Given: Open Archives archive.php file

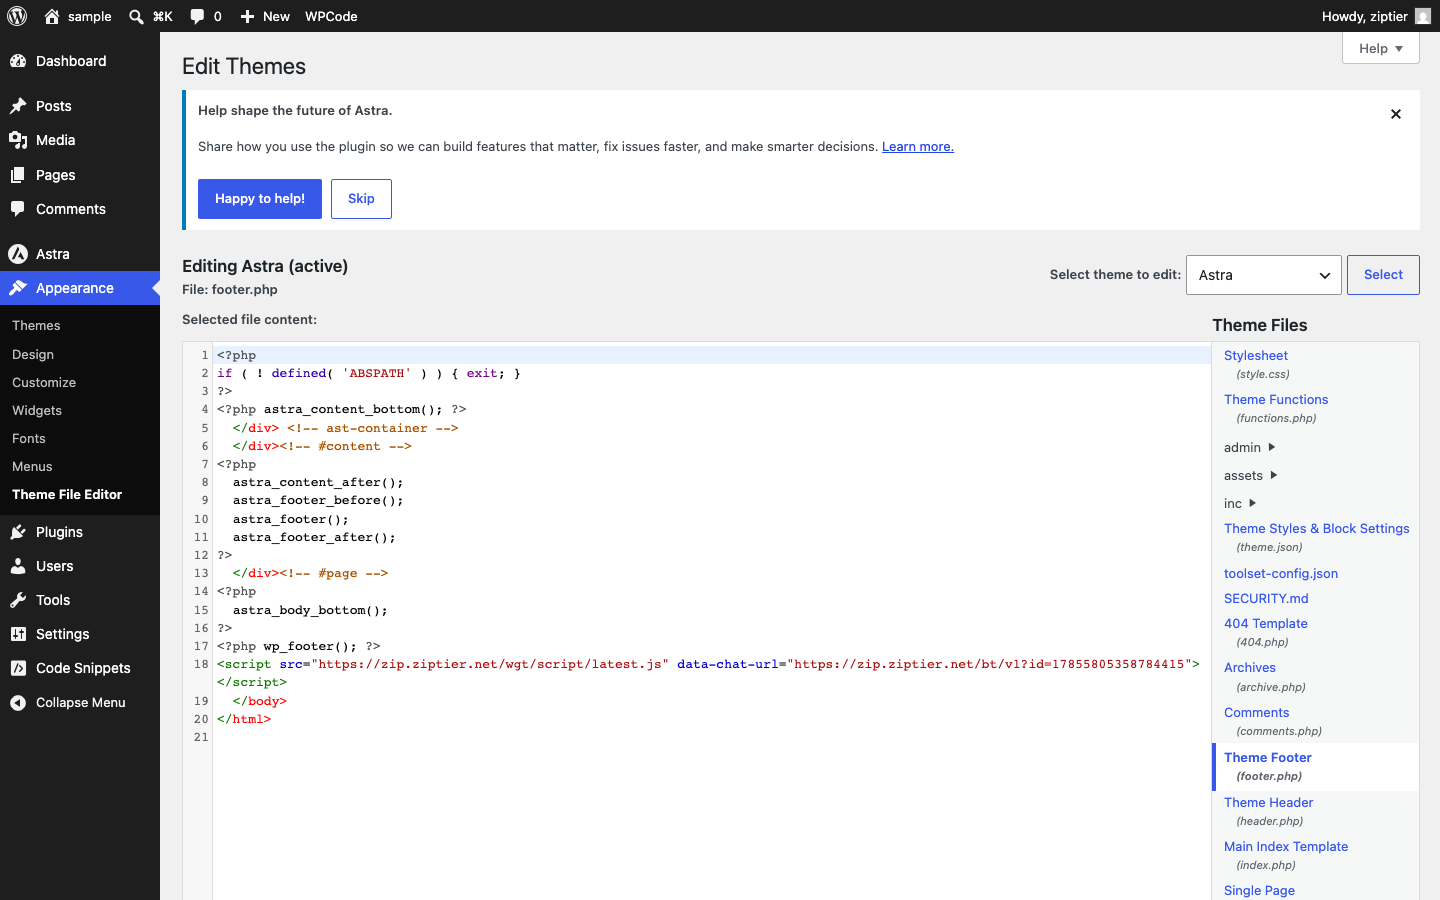Looking at the screenshot, I should (1250, 668).
